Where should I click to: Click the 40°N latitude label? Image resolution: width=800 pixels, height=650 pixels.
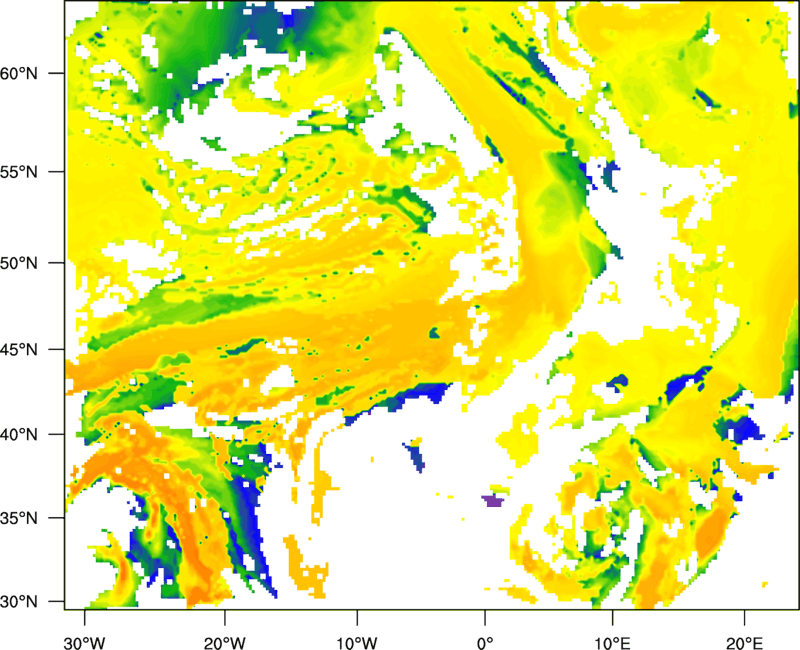point(19,435)
